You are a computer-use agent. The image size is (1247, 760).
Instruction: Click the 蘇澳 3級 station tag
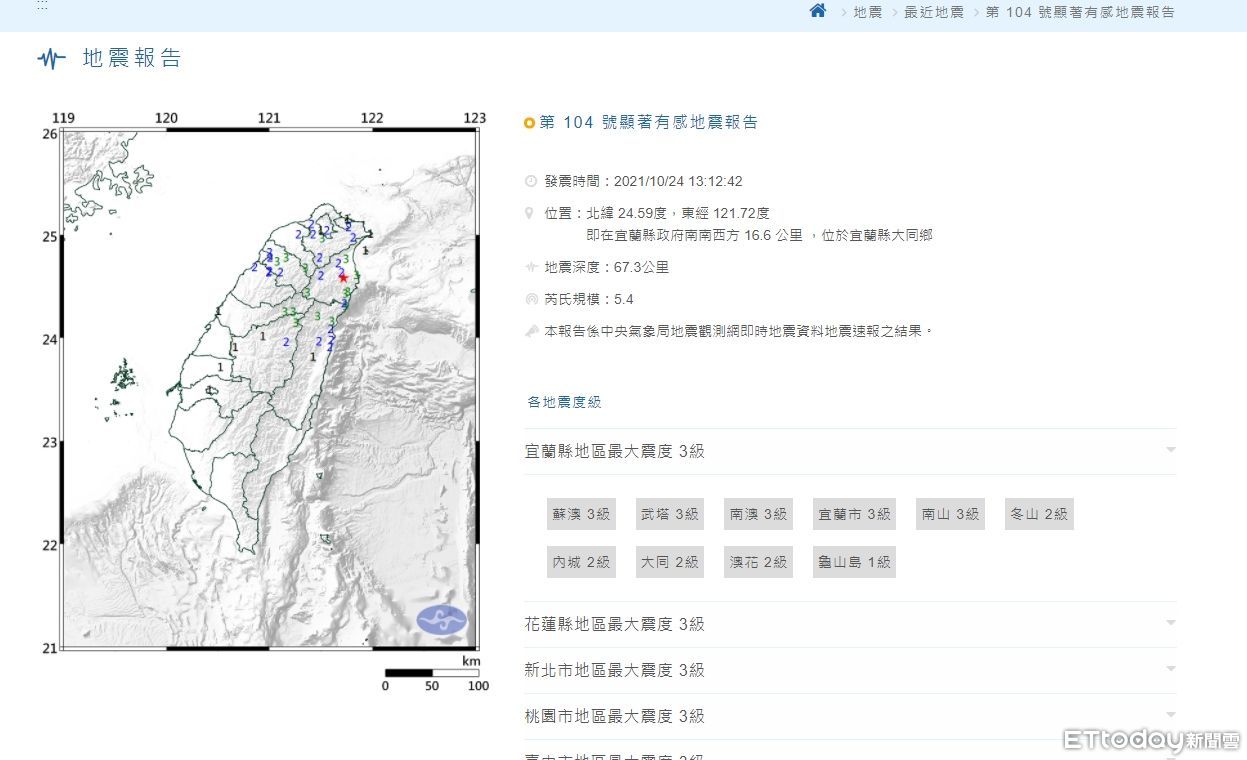pos(581,514)
